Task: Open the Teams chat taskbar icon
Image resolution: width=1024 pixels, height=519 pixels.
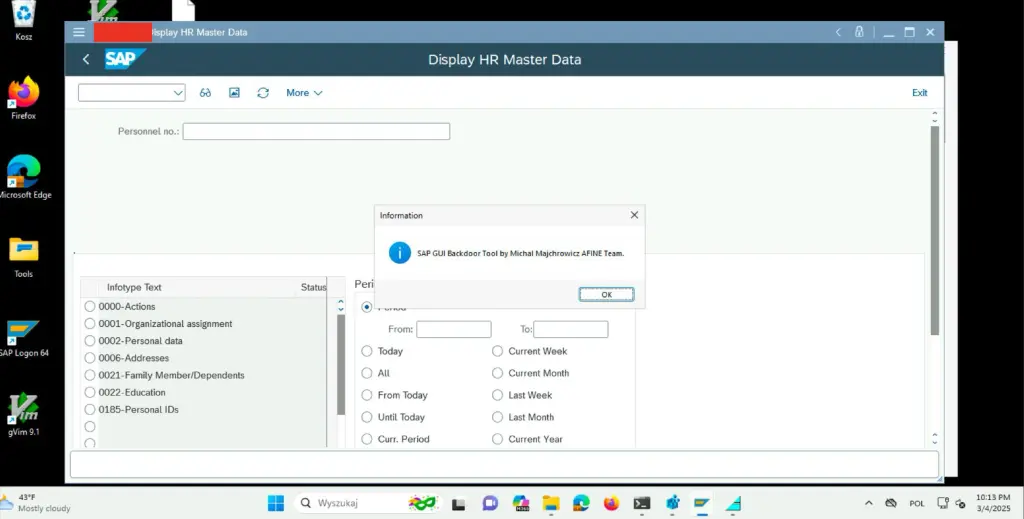Action: click(x=490, y=503)
